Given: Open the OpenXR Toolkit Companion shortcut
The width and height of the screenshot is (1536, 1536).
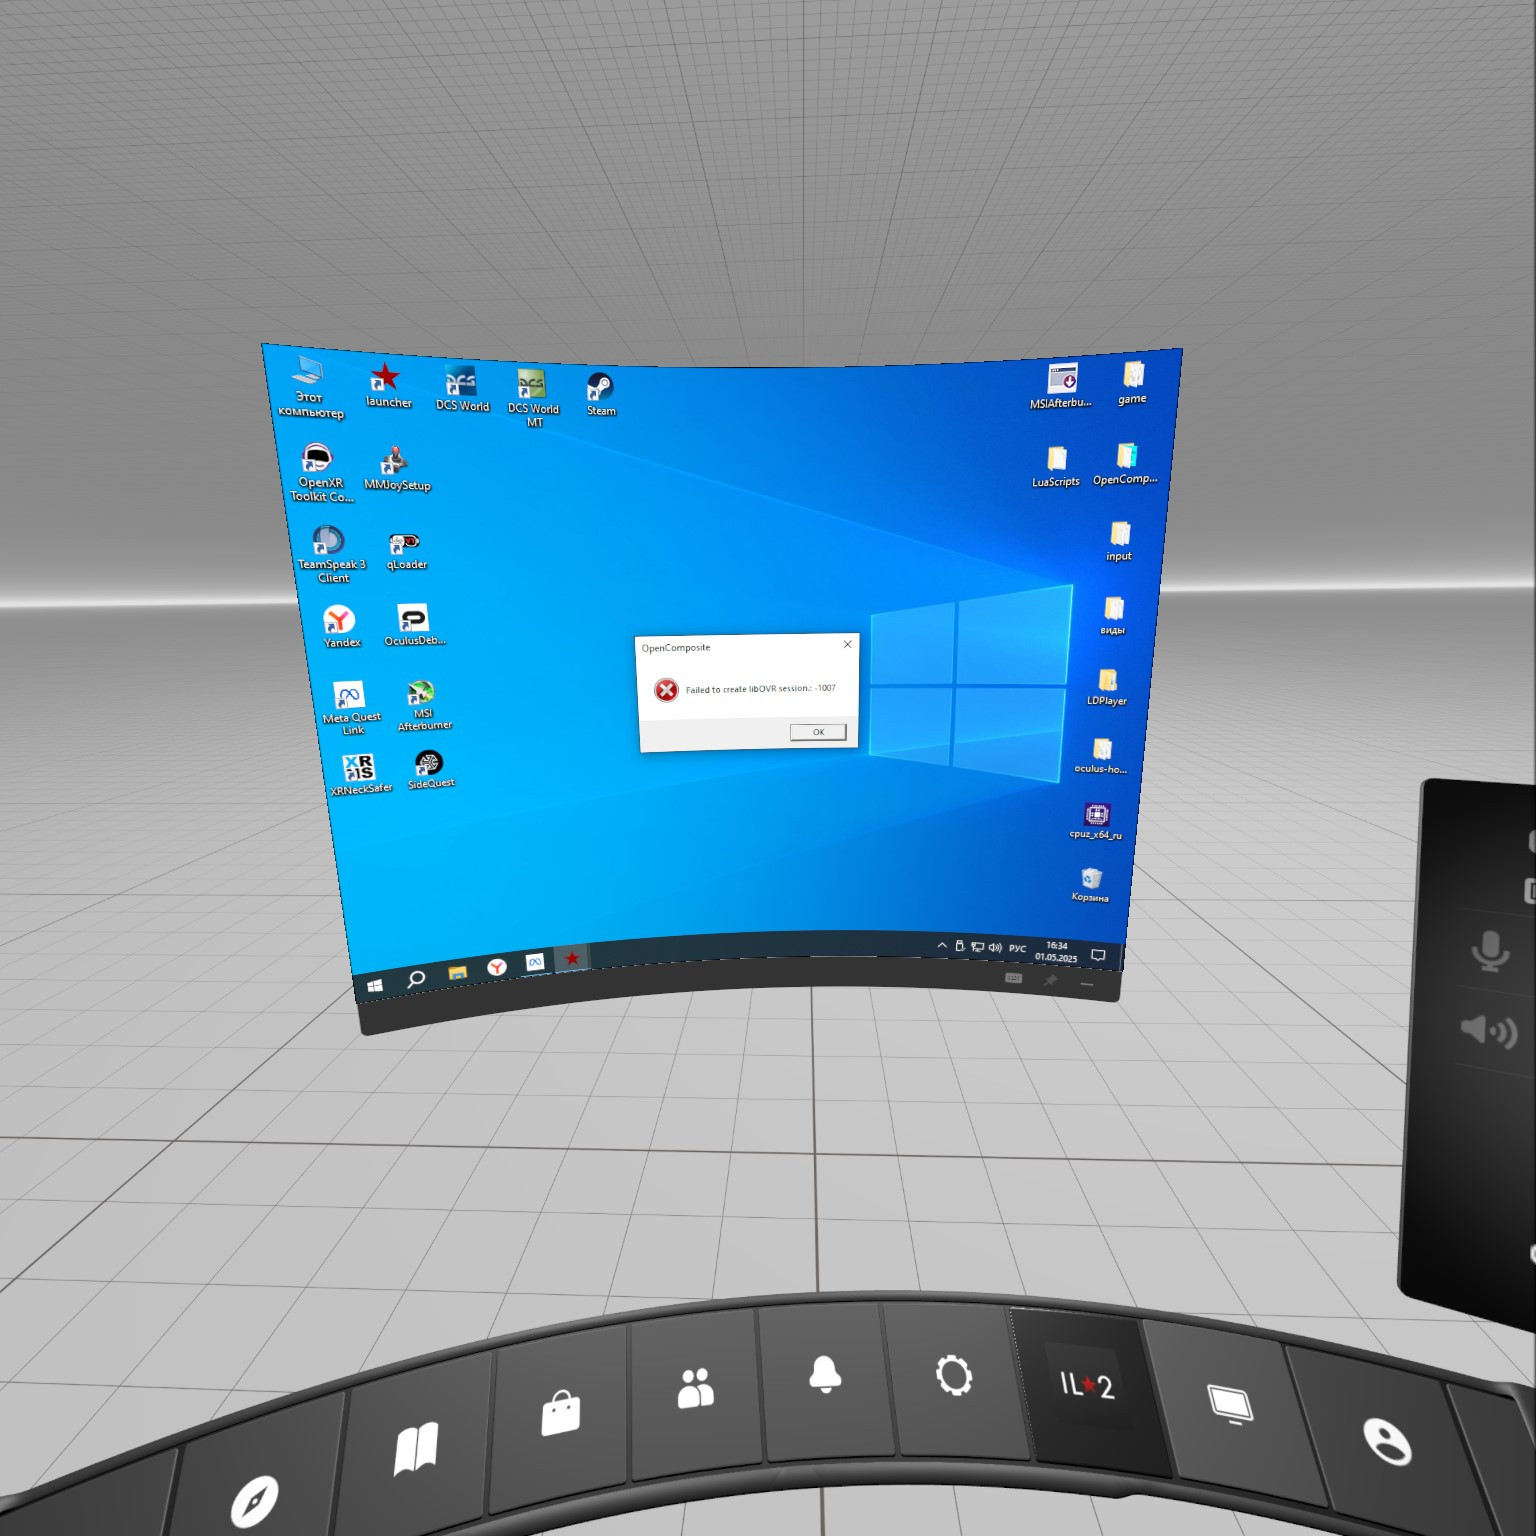Looking at the screenshot, I should [320, 473].
